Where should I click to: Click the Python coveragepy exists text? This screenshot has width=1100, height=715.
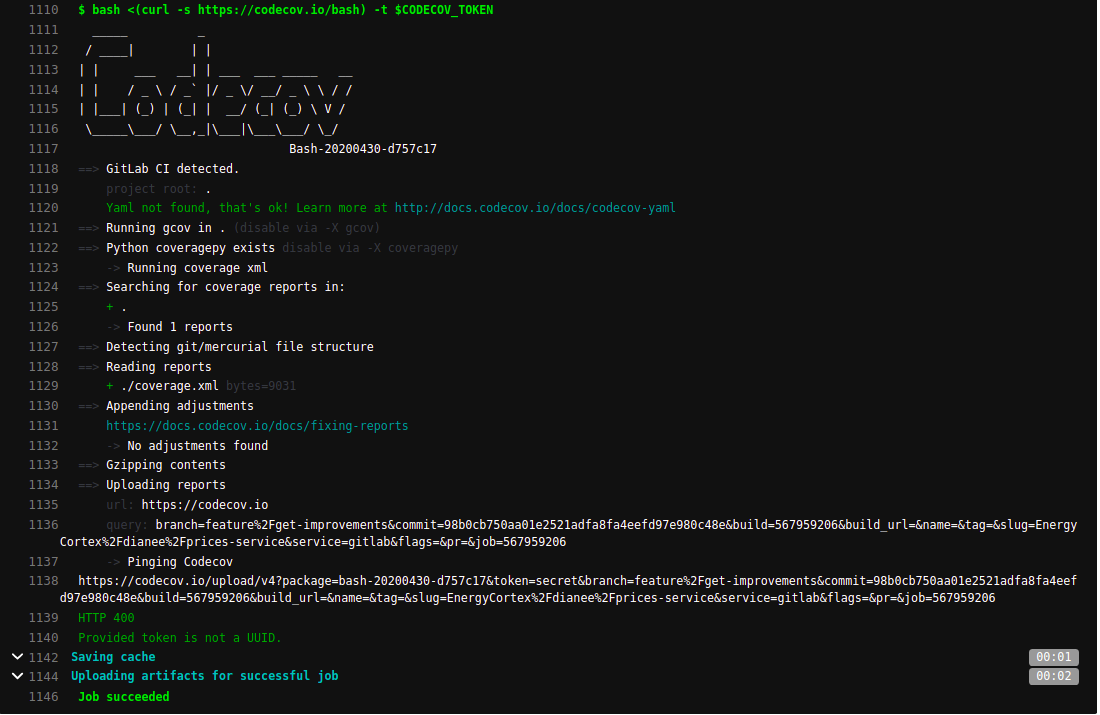click(x=190, y=248)
